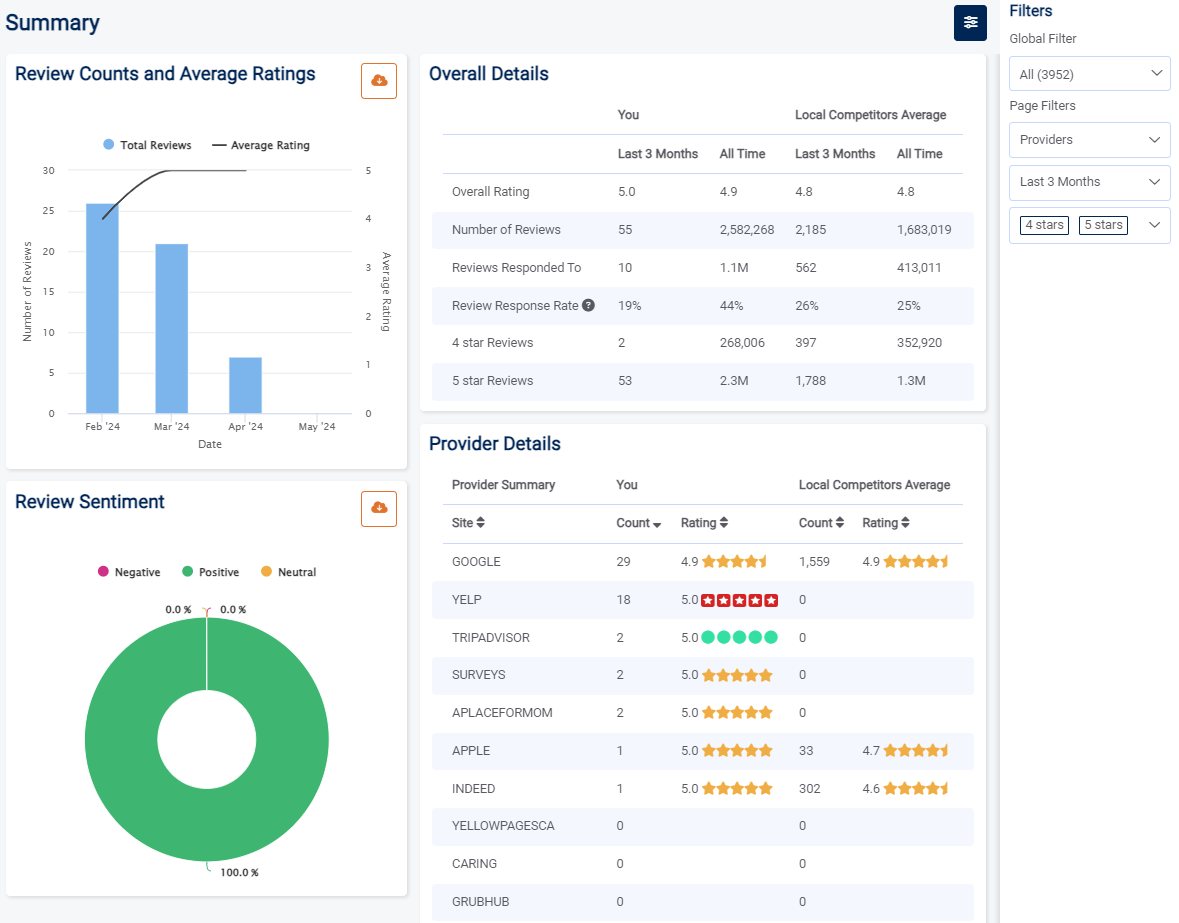
Task: Sort by competitors' Count column
Action: (x=821, y=523)
